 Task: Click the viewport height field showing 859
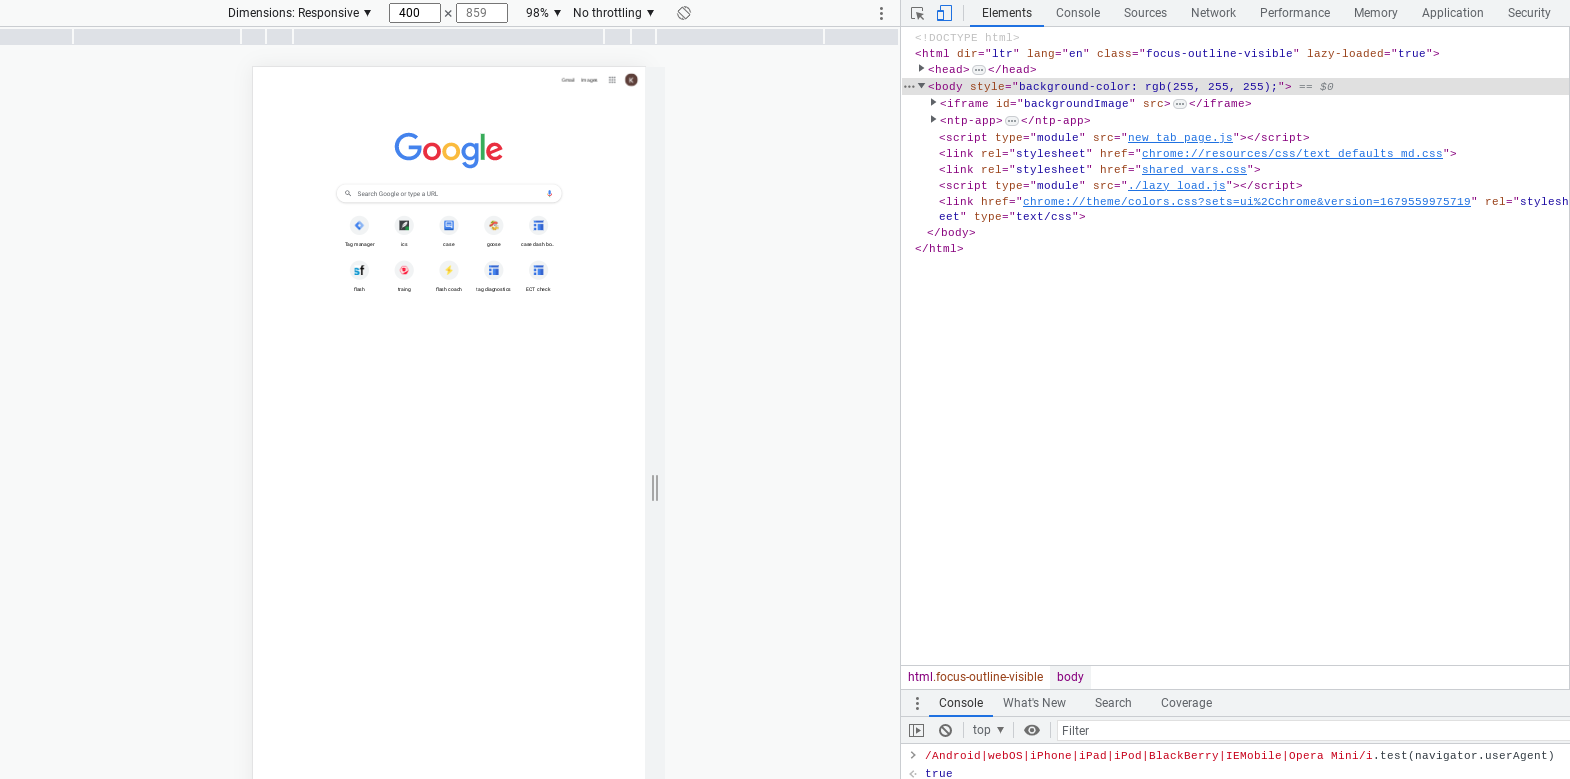tap(481, 13)
